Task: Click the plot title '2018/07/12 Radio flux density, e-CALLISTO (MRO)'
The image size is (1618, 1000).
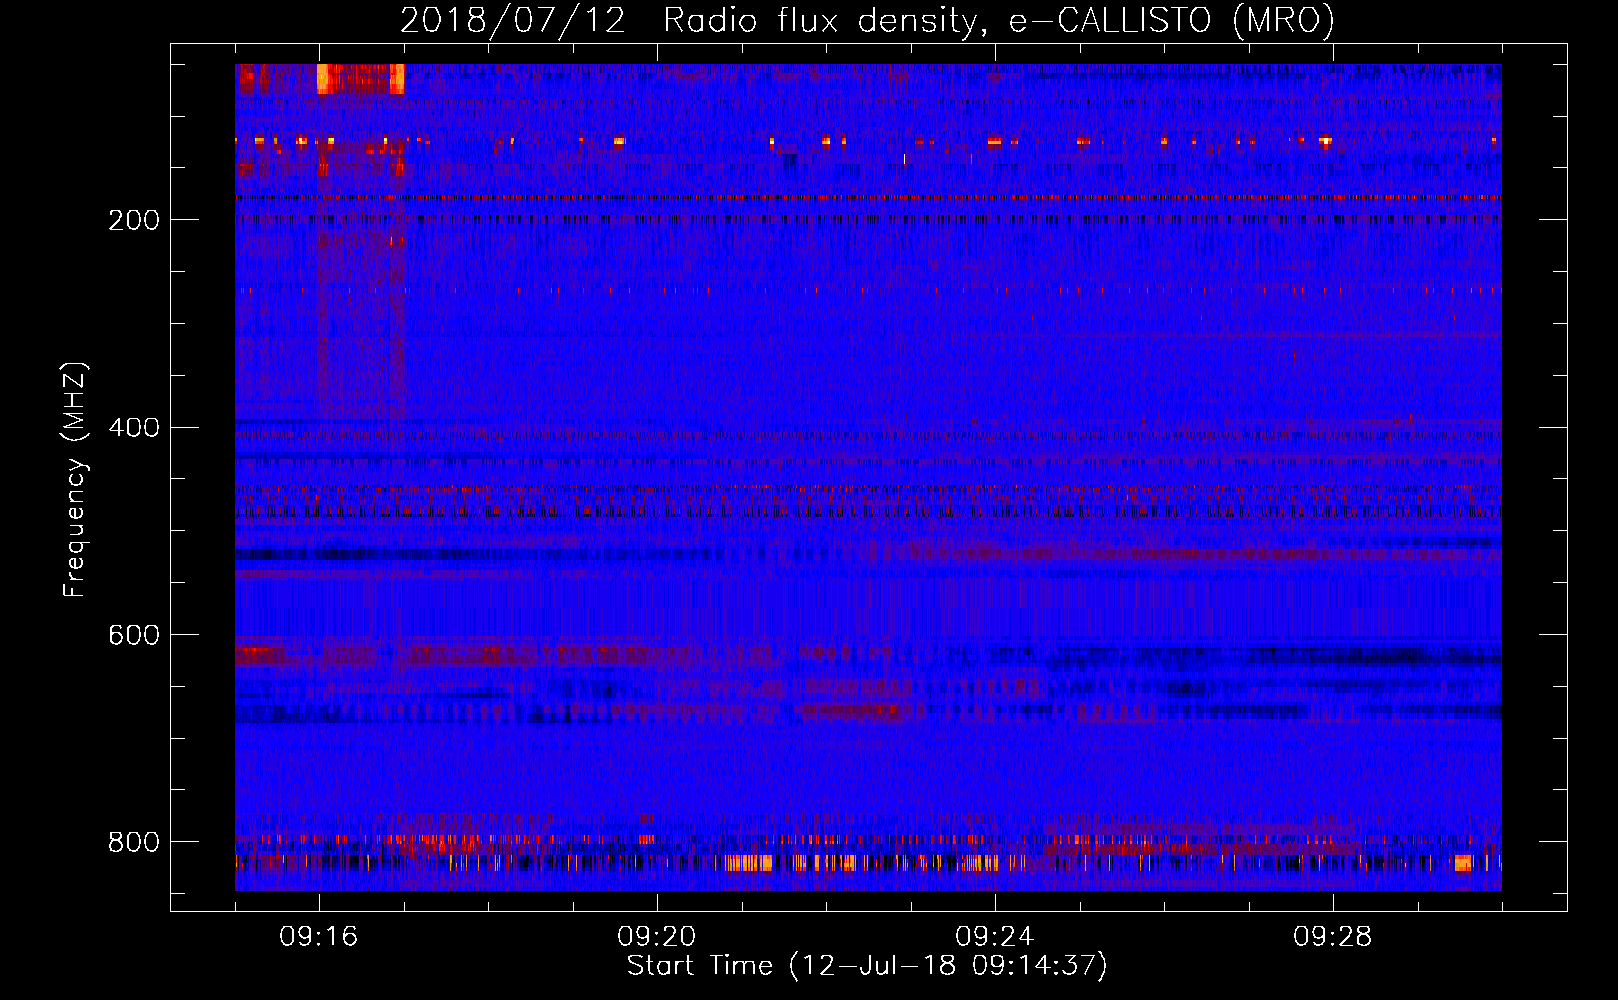Action: click(867, 20)
